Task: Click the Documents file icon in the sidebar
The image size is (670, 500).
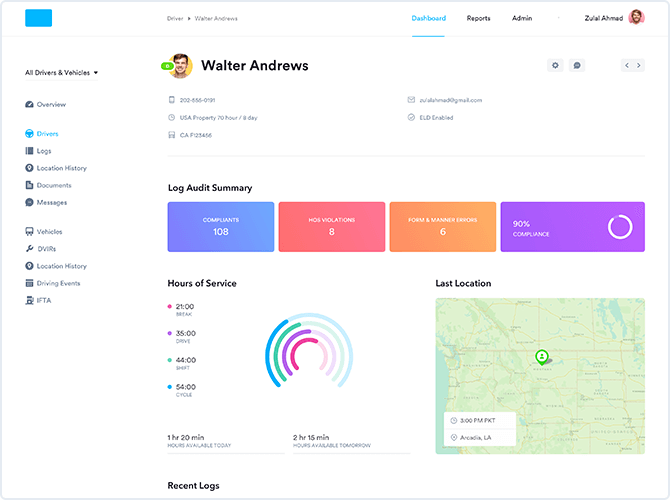Action: [29, 185]
